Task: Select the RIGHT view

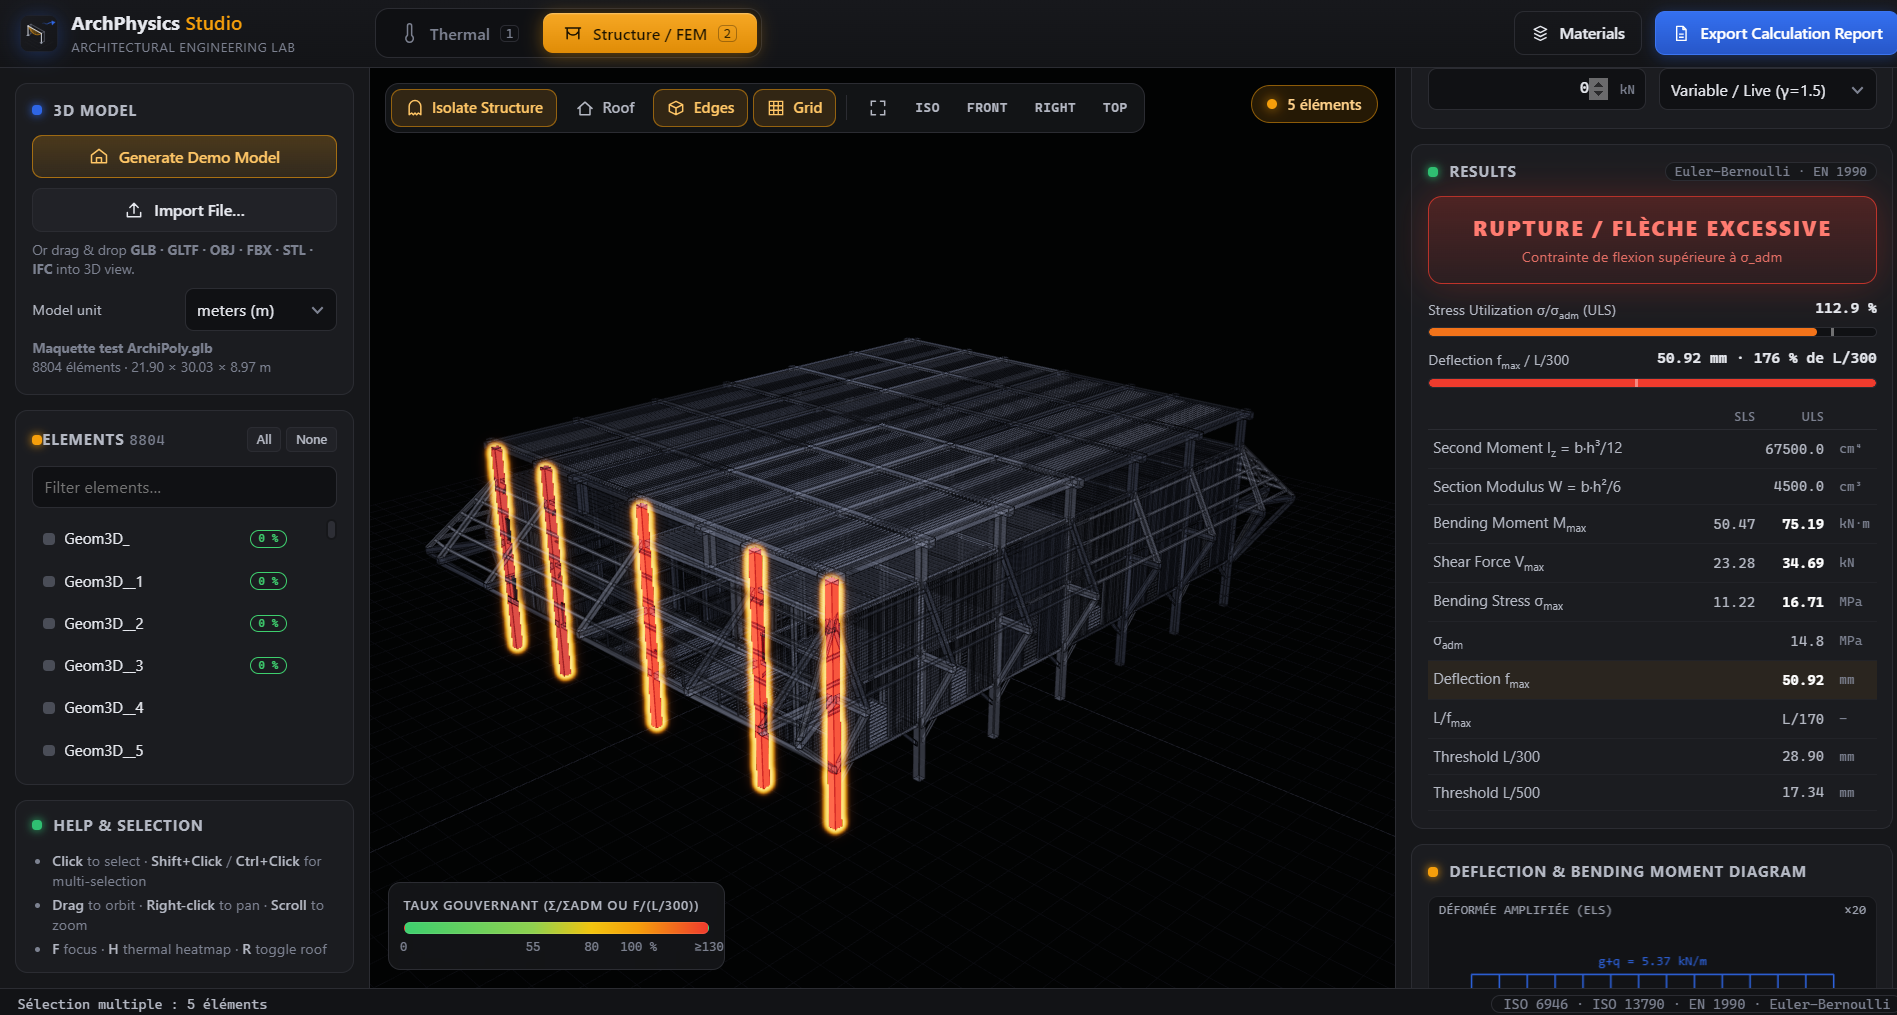Action: (x=1055, y=108)
